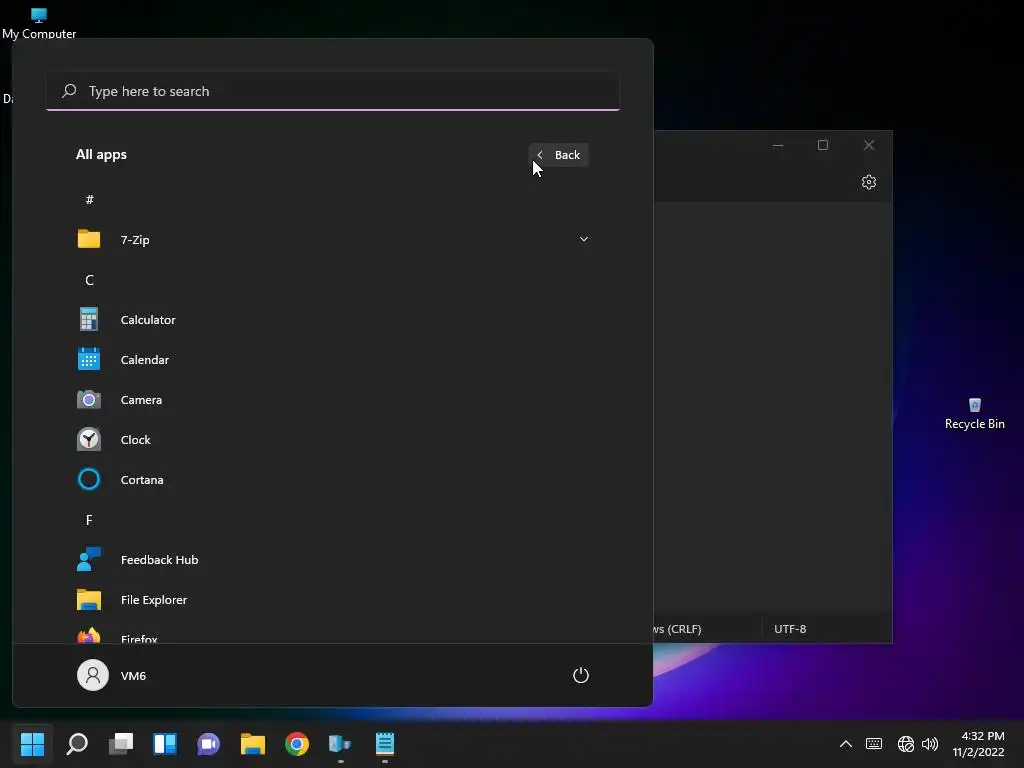
Task: Select the Recycle Bin desktop icon
Action: tap(974, 413)
